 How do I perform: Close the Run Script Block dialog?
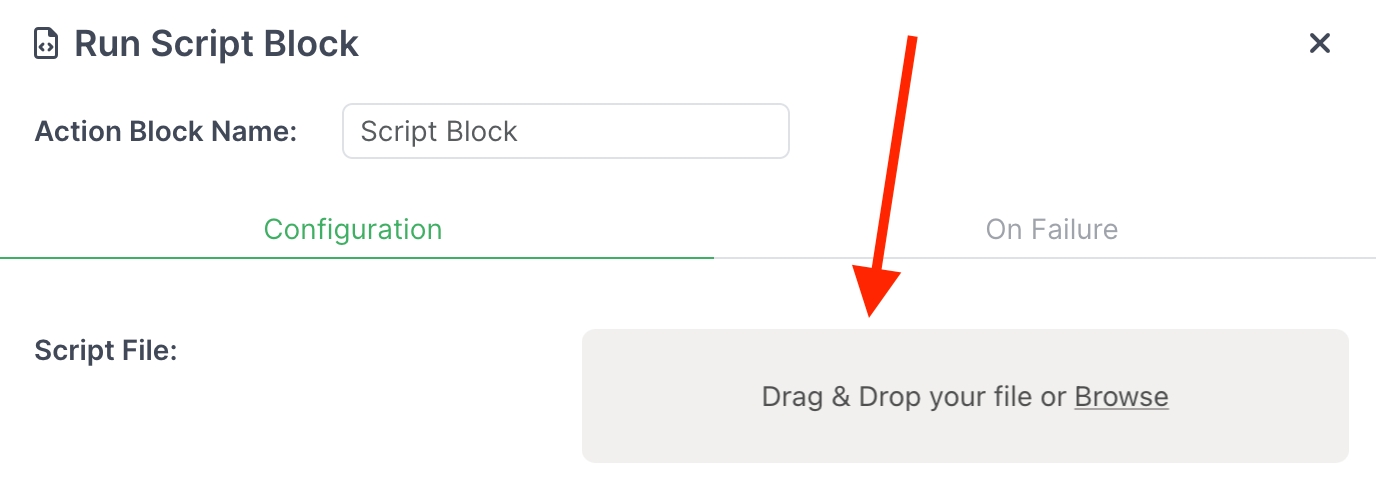[1320, 43]
